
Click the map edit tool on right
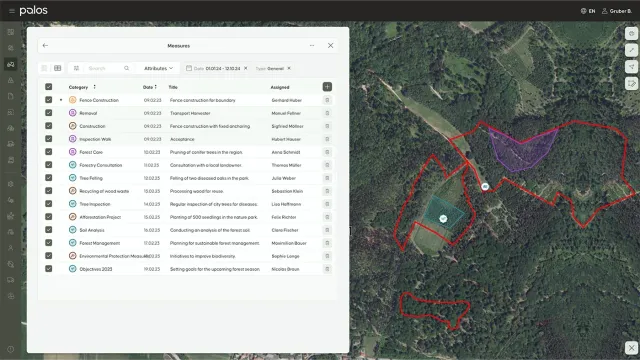click(631, 84)
